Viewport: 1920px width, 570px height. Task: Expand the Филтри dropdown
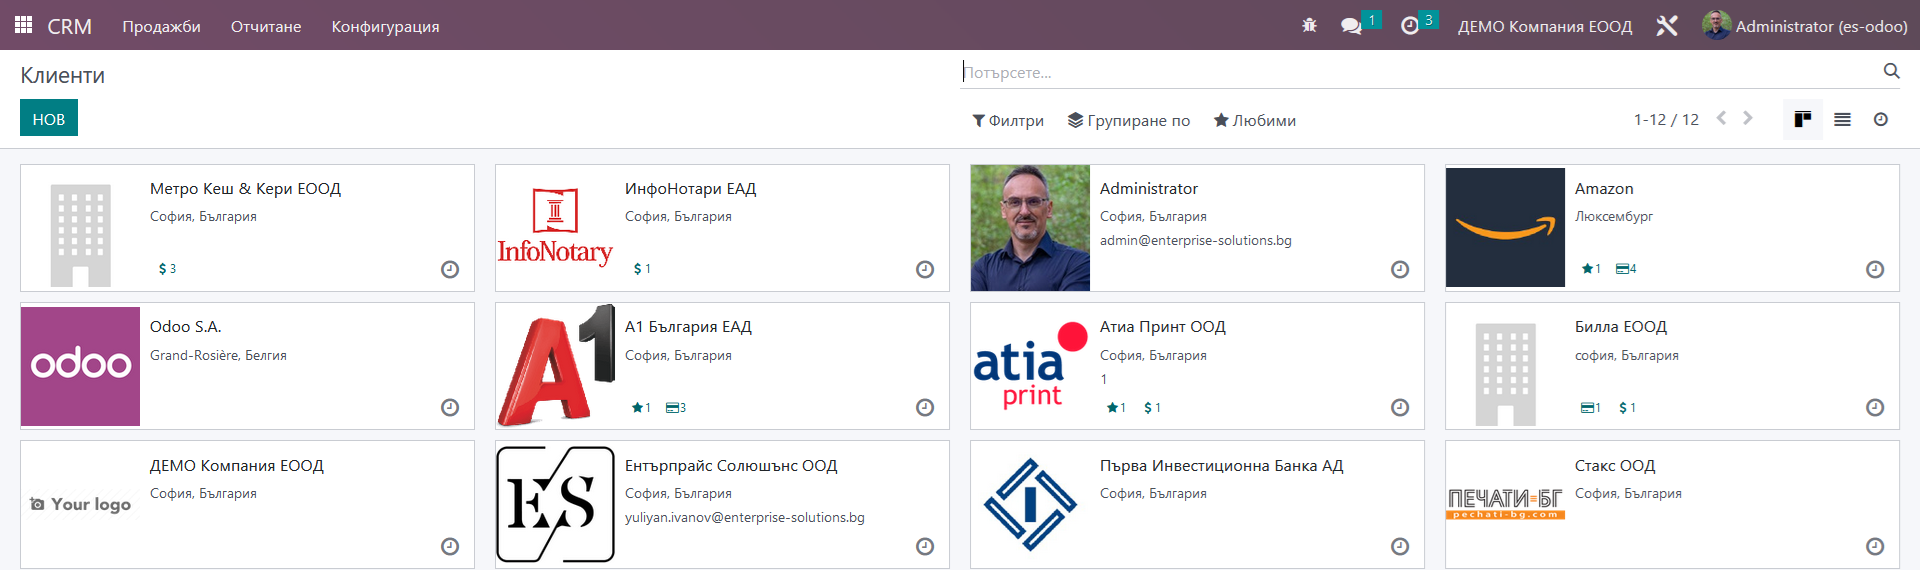pyautogui.click(x=1008, y=120)
